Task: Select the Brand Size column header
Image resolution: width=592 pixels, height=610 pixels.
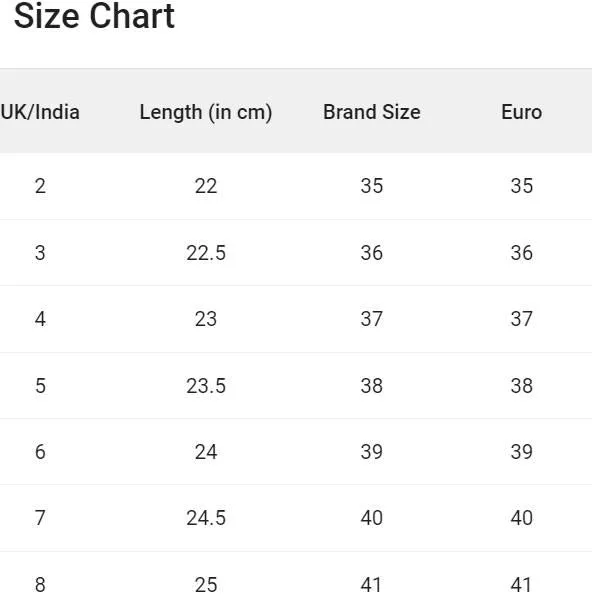Action: (x=372, y=112)
